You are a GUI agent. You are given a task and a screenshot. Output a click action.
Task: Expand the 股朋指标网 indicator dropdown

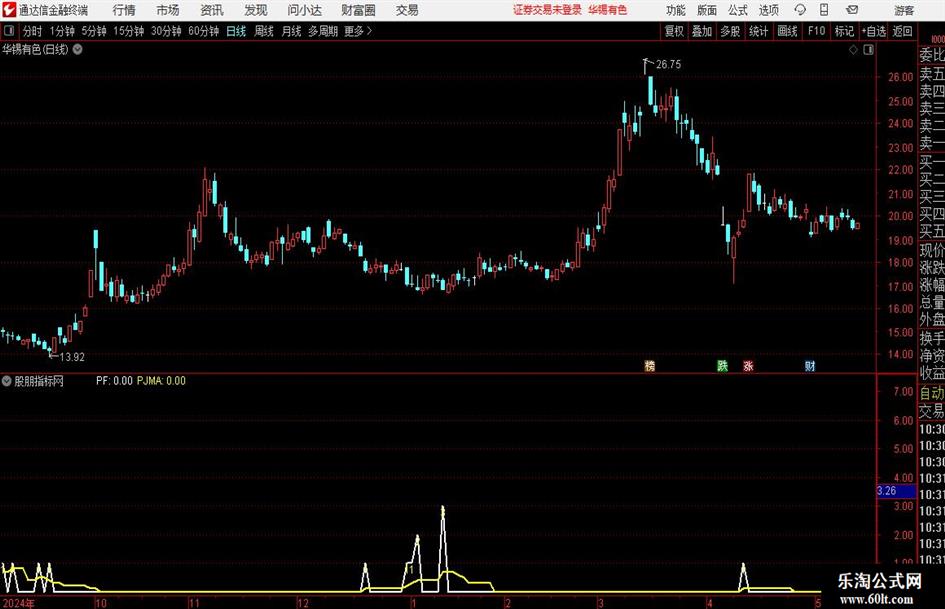pos(7,381)
